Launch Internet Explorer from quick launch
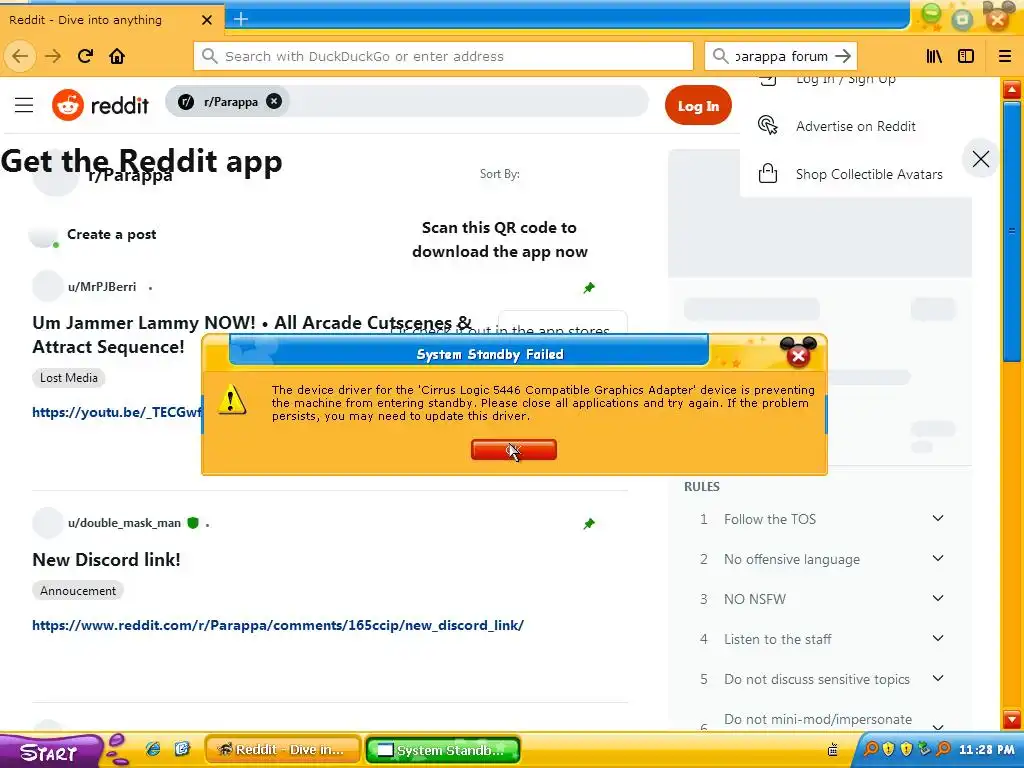 [x=153, y=749]
